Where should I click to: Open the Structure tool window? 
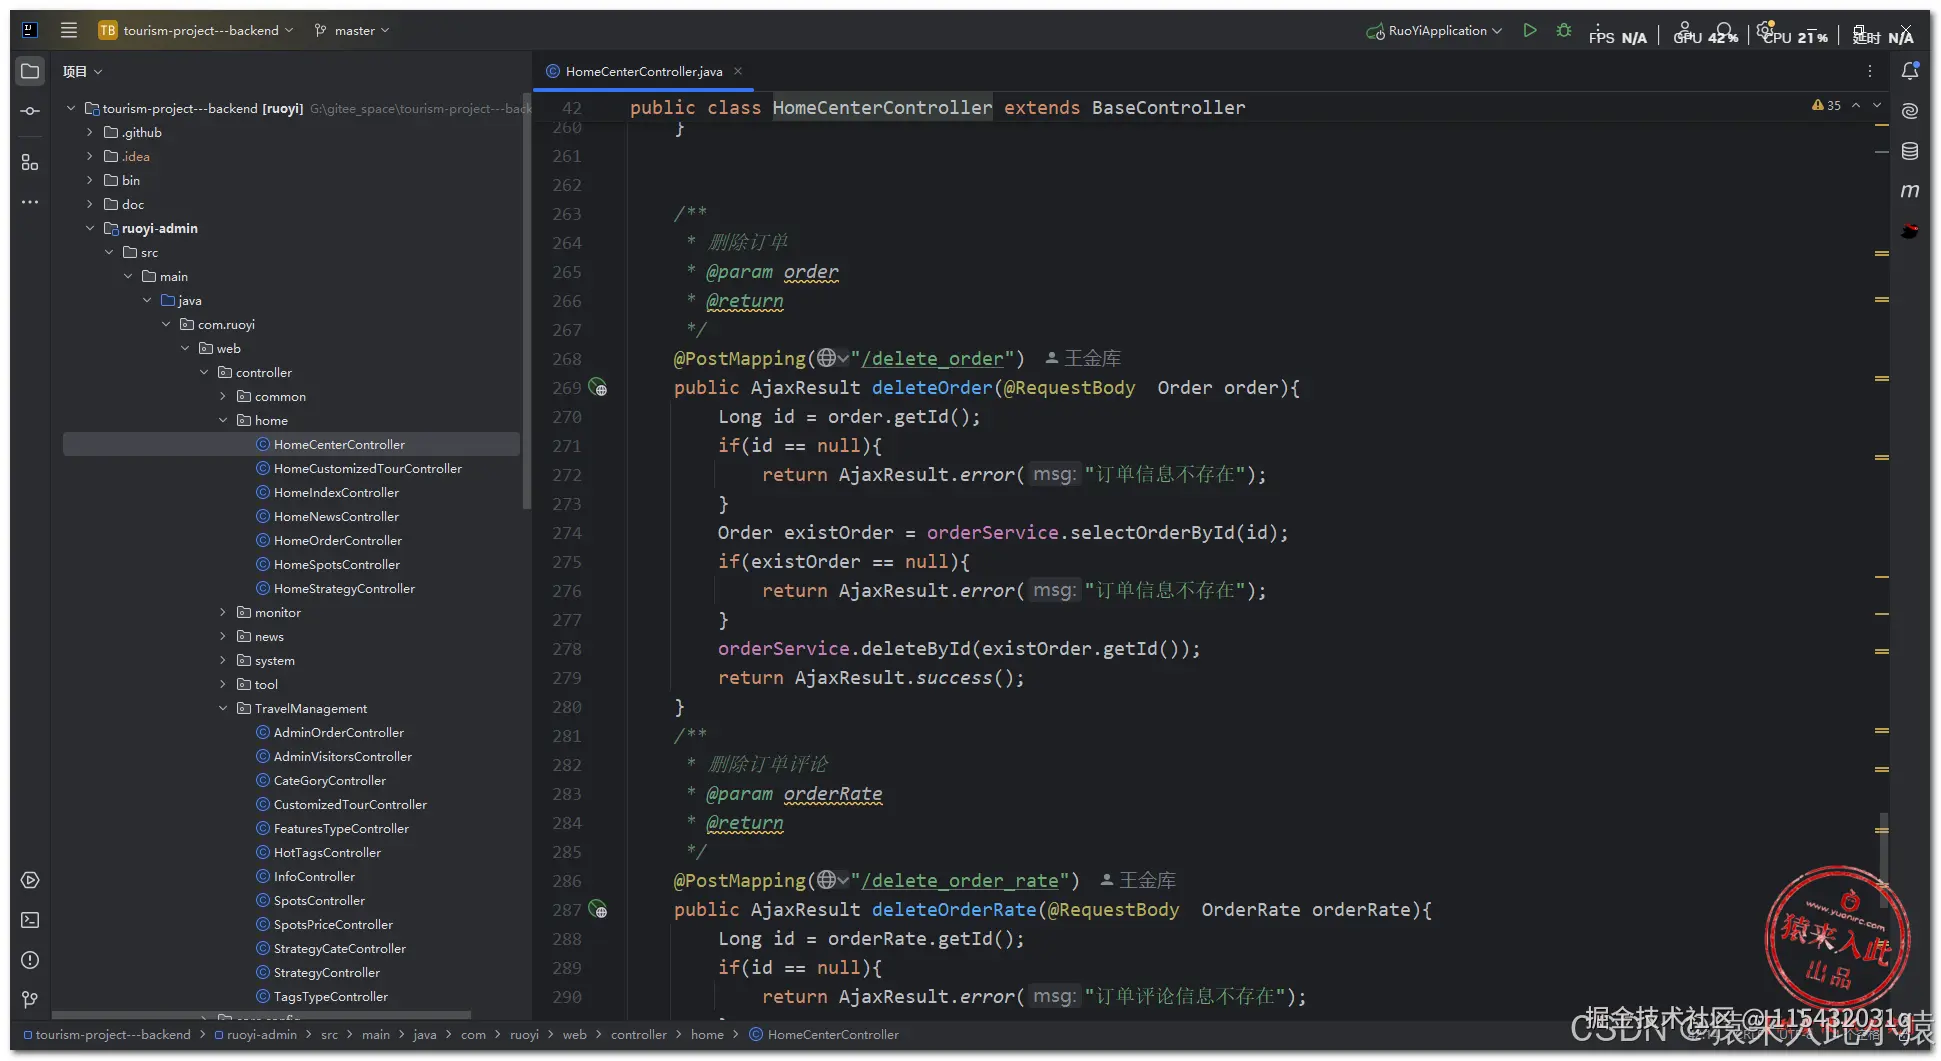pyautogui.click(x=30, y=162)
